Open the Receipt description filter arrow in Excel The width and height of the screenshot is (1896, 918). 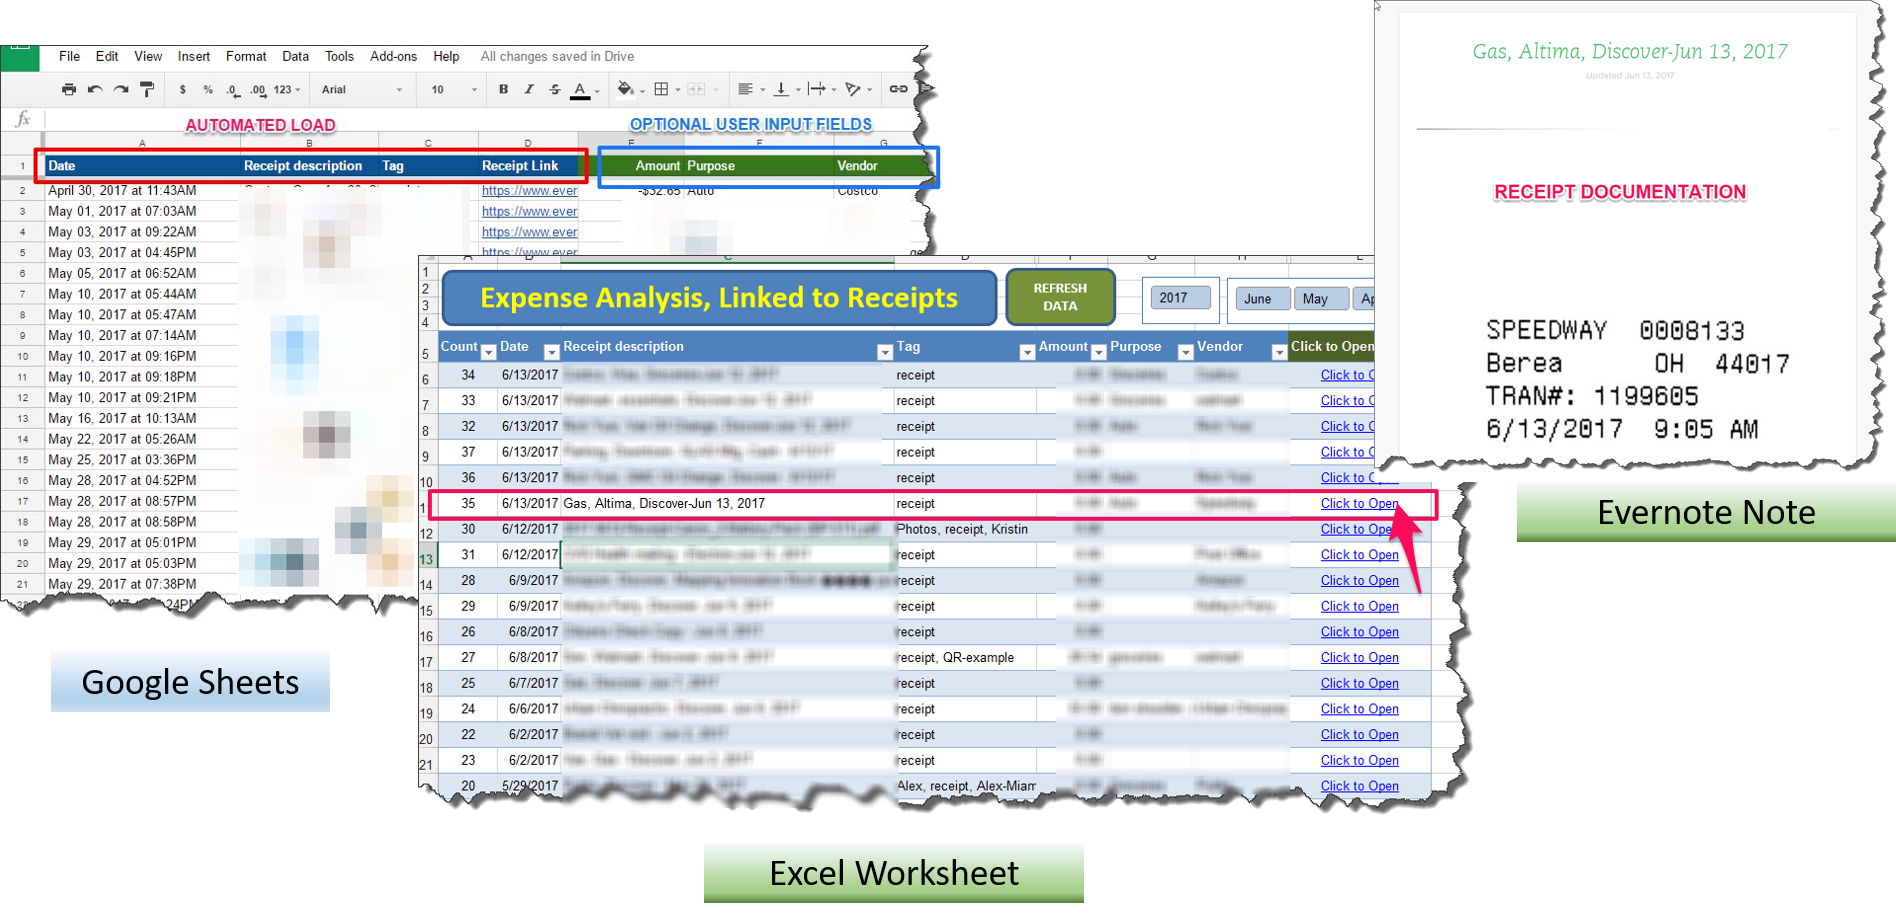click(884, 352)
